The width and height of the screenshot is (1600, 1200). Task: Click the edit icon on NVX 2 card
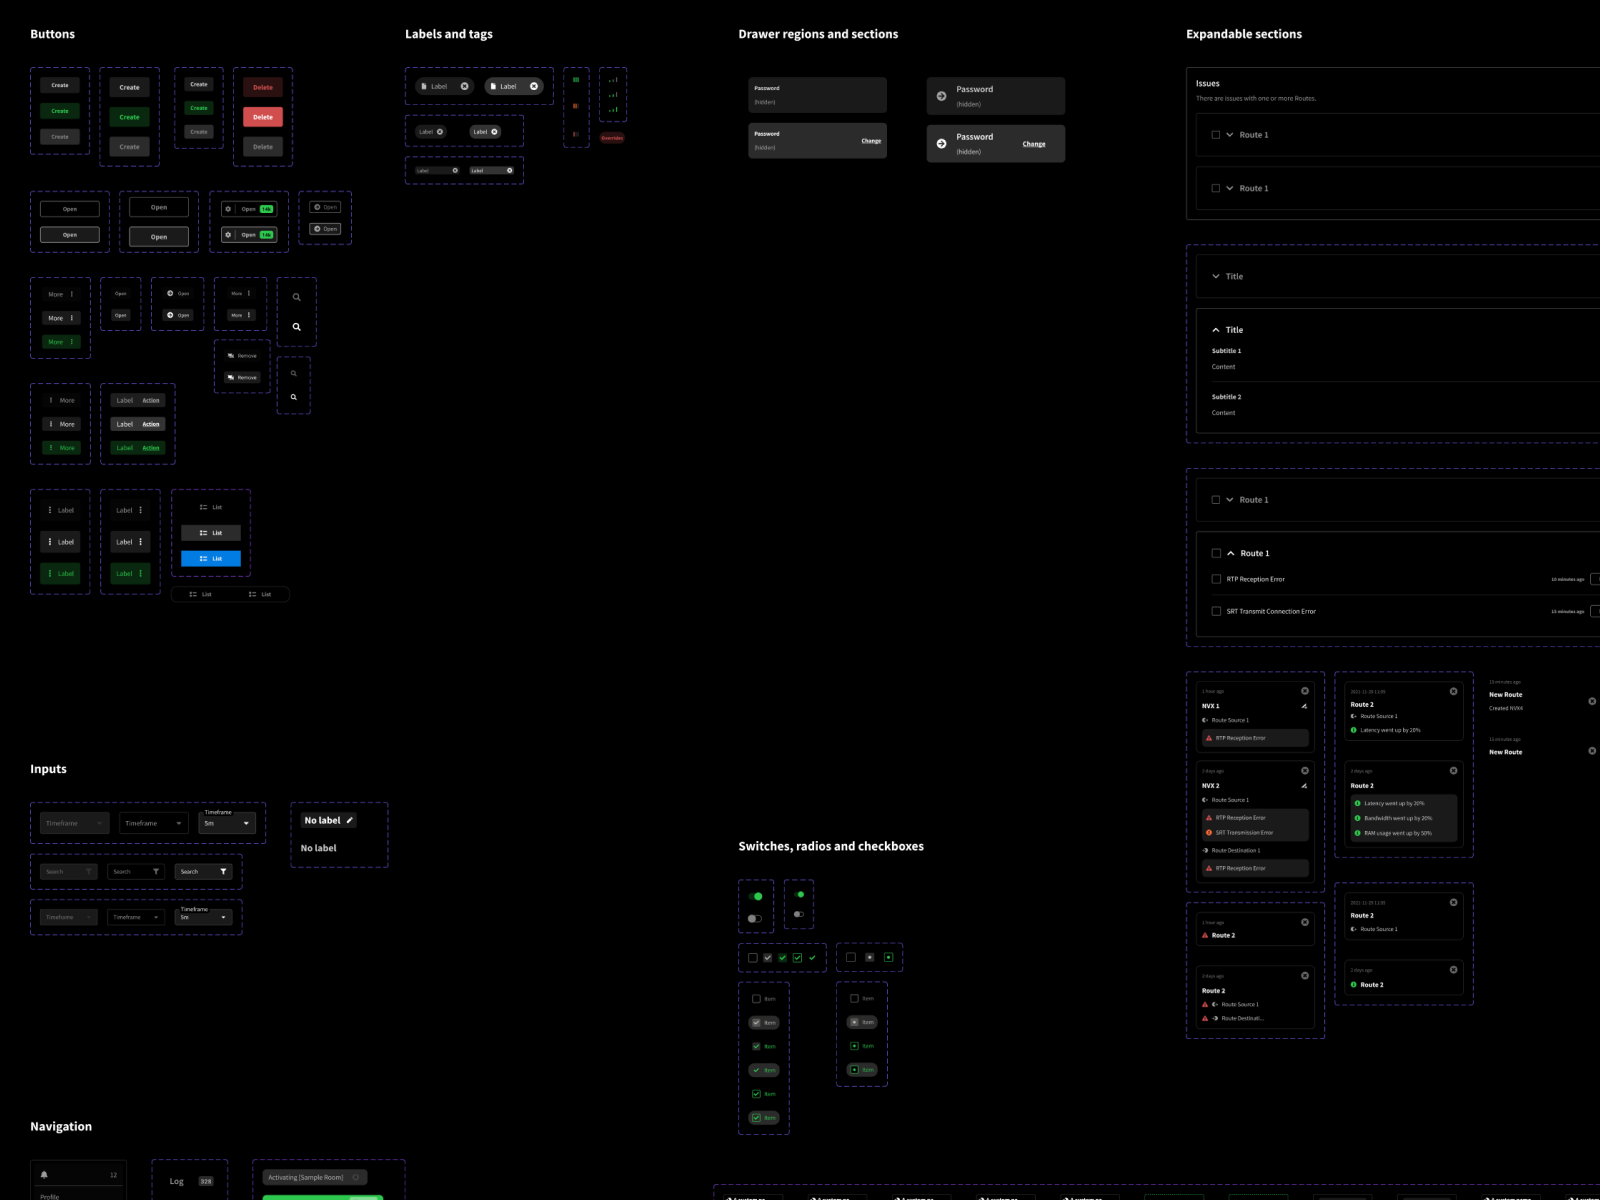click(x=1304, y=786)
